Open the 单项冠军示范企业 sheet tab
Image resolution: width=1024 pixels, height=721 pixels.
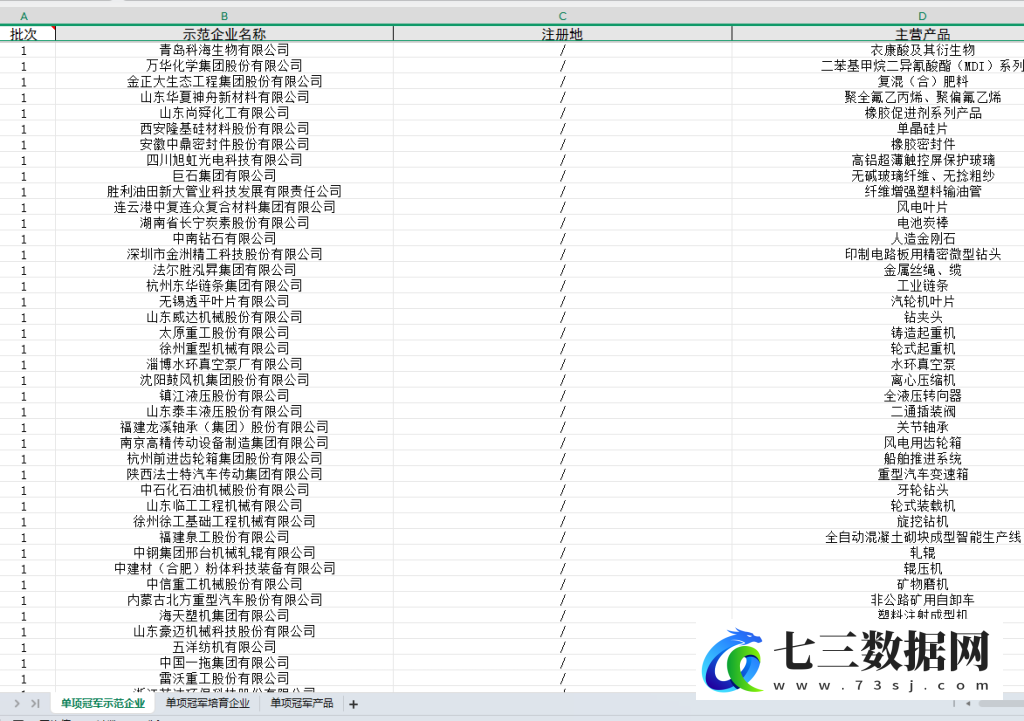pyautogui.click(x=103, y=703)
